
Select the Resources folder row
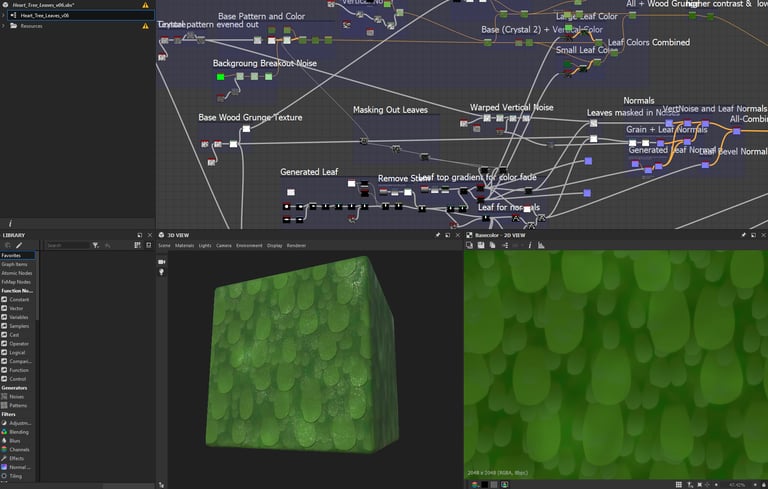pyautogui.click(x=77, y=26)
